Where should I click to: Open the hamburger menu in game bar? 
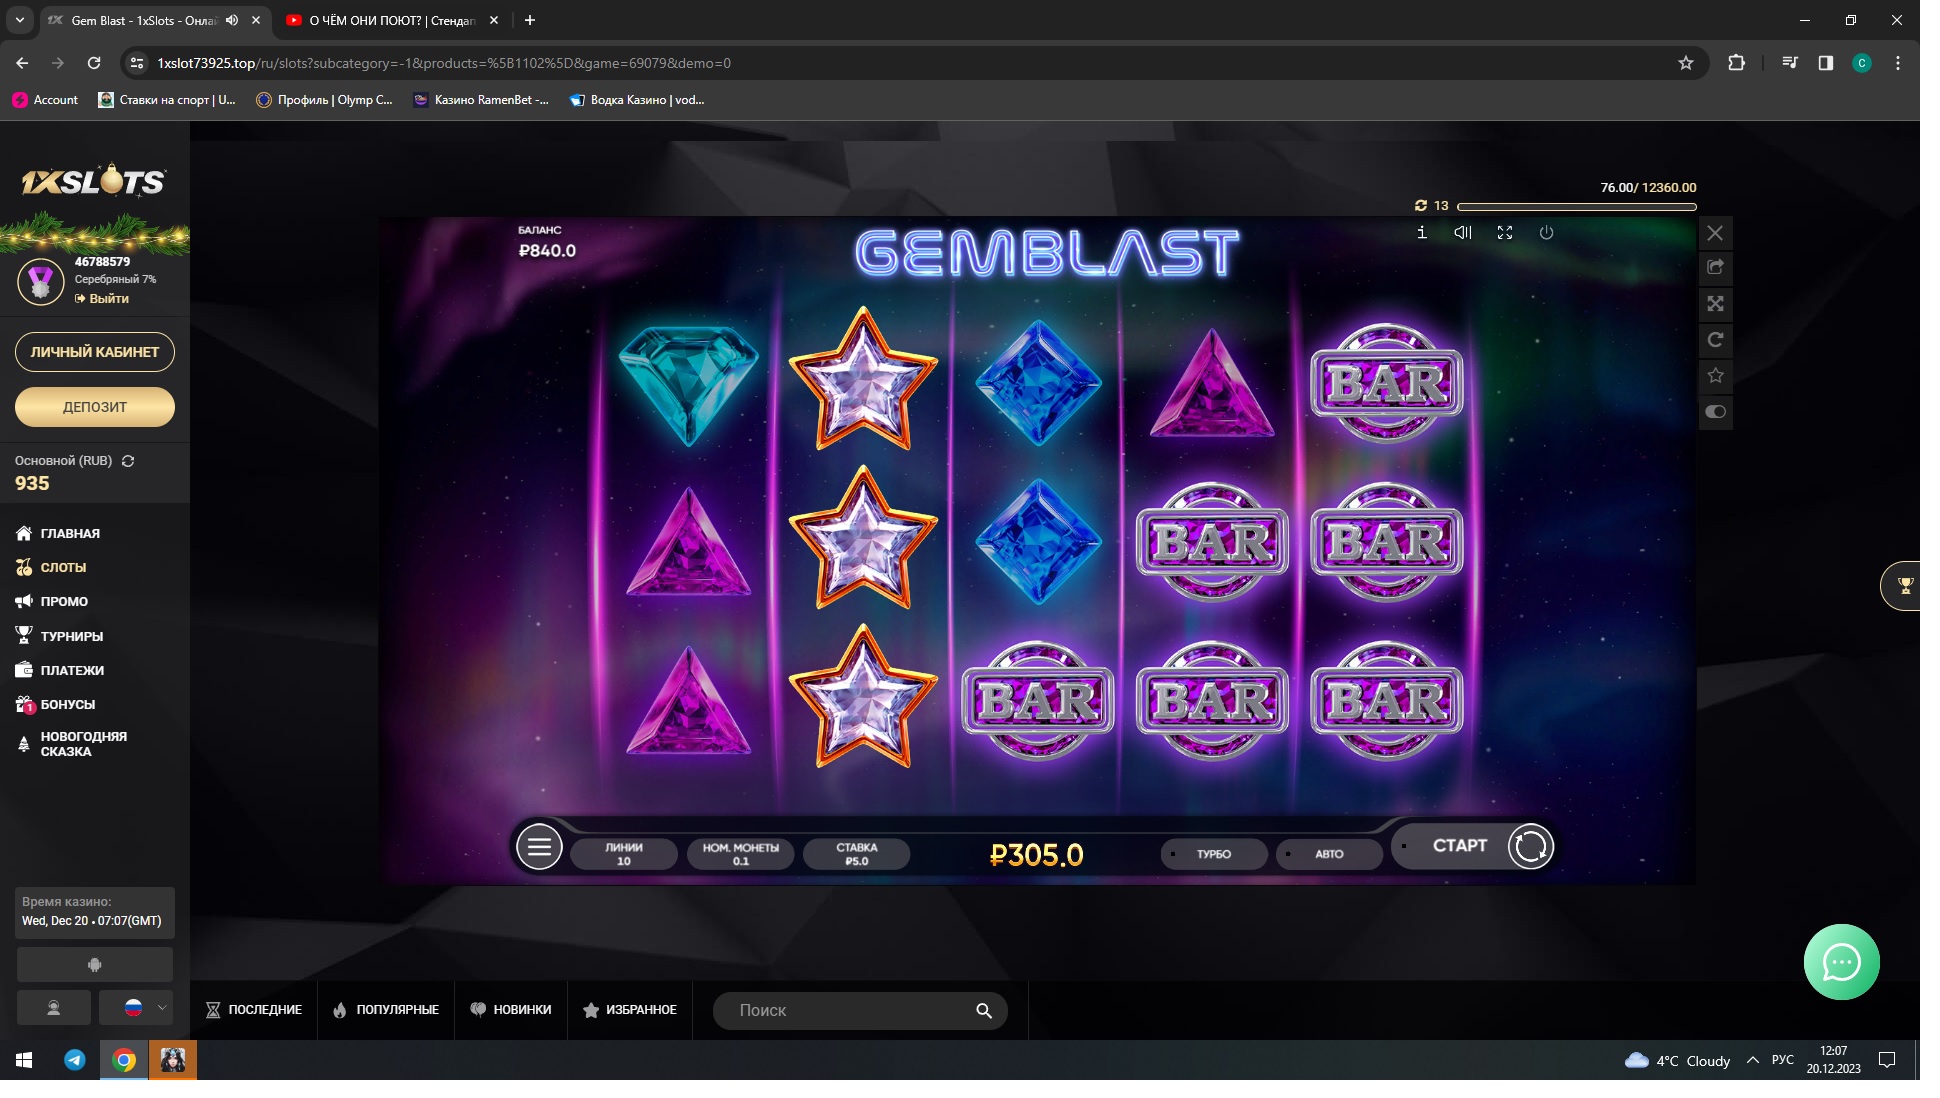pos(539,848)
